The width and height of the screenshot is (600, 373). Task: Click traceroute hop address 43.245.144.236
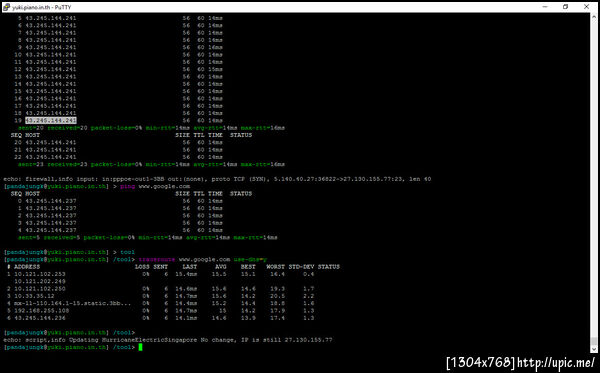pyautogui.click(x=40, y=318)
